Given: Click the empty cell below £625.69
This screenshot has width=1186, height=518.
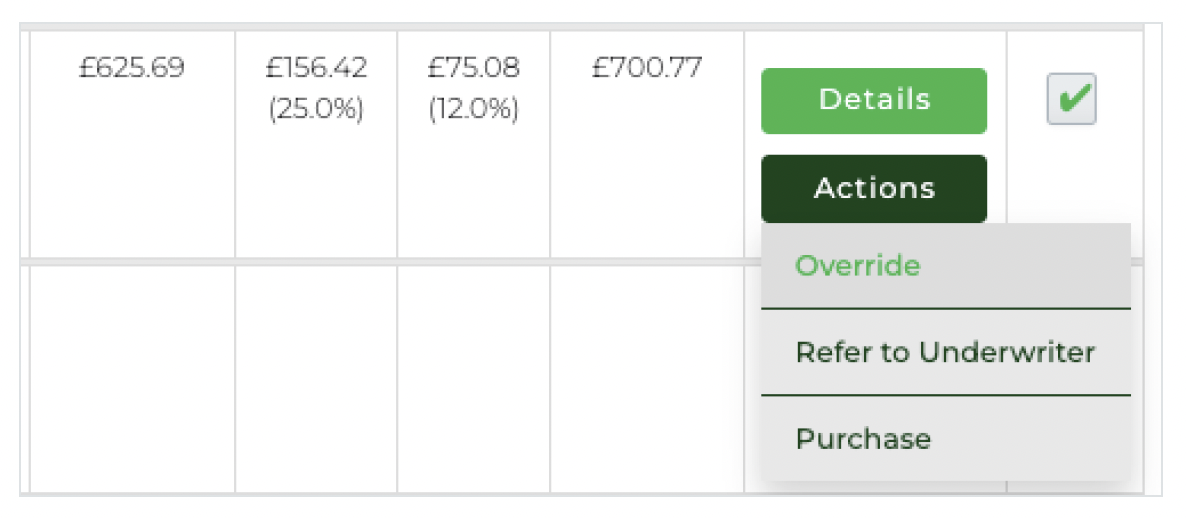Looking at the screenshot, I should [132, 378].
